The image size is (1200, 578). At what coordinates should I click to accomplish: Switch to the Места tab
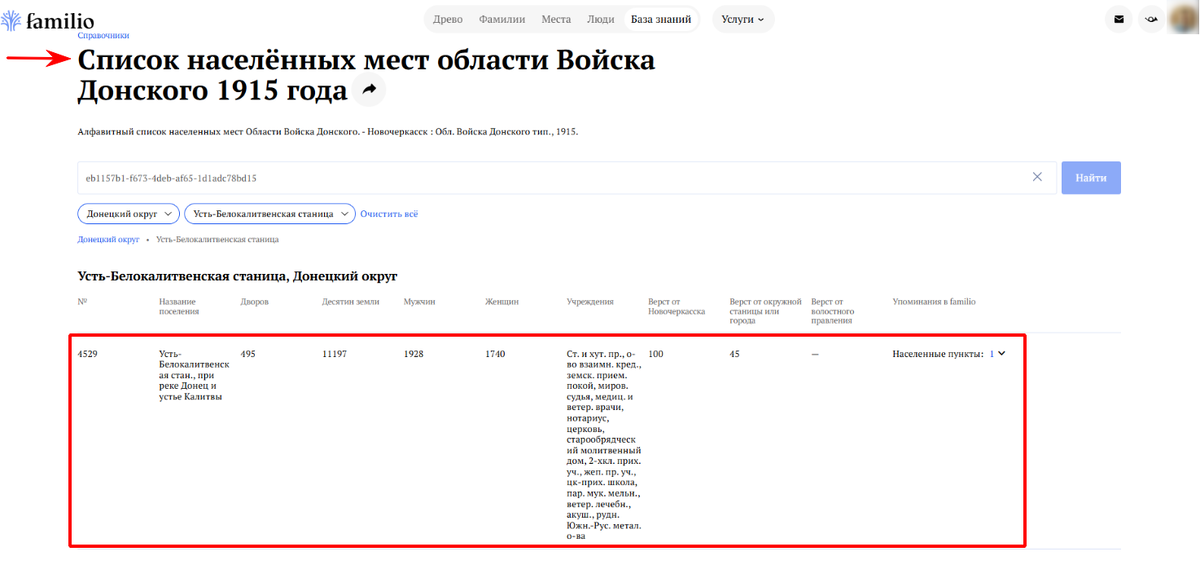coord(556,18)
